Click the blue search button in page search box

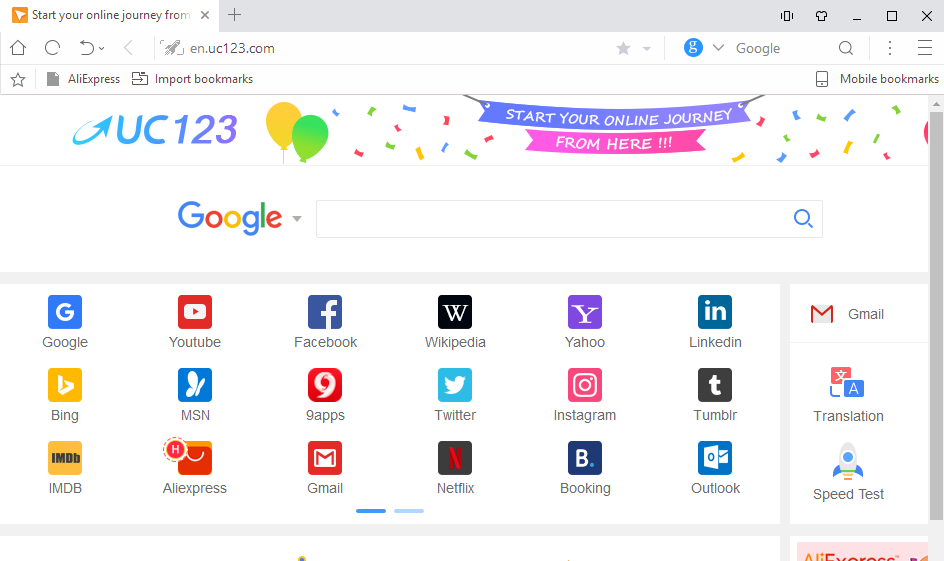tap(803, 219)
